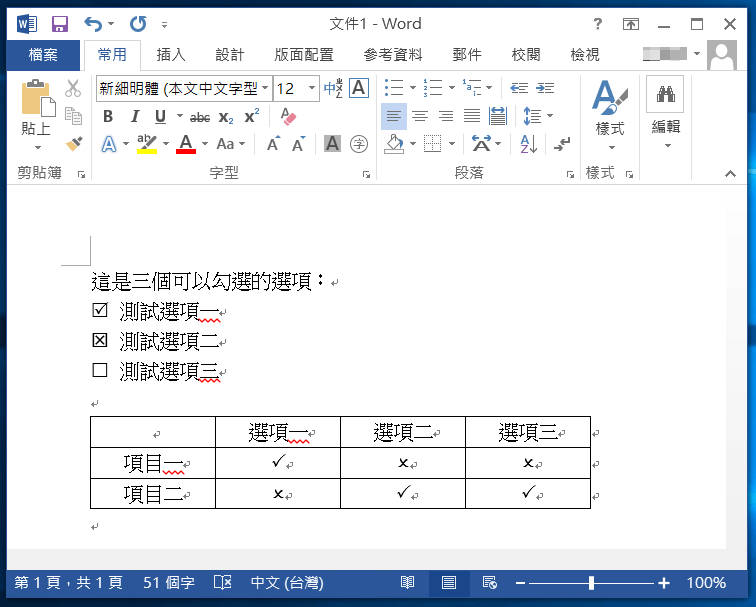Expand the Paste options arrow
This screenshot has width=756, height=607.
click(38, 147)
